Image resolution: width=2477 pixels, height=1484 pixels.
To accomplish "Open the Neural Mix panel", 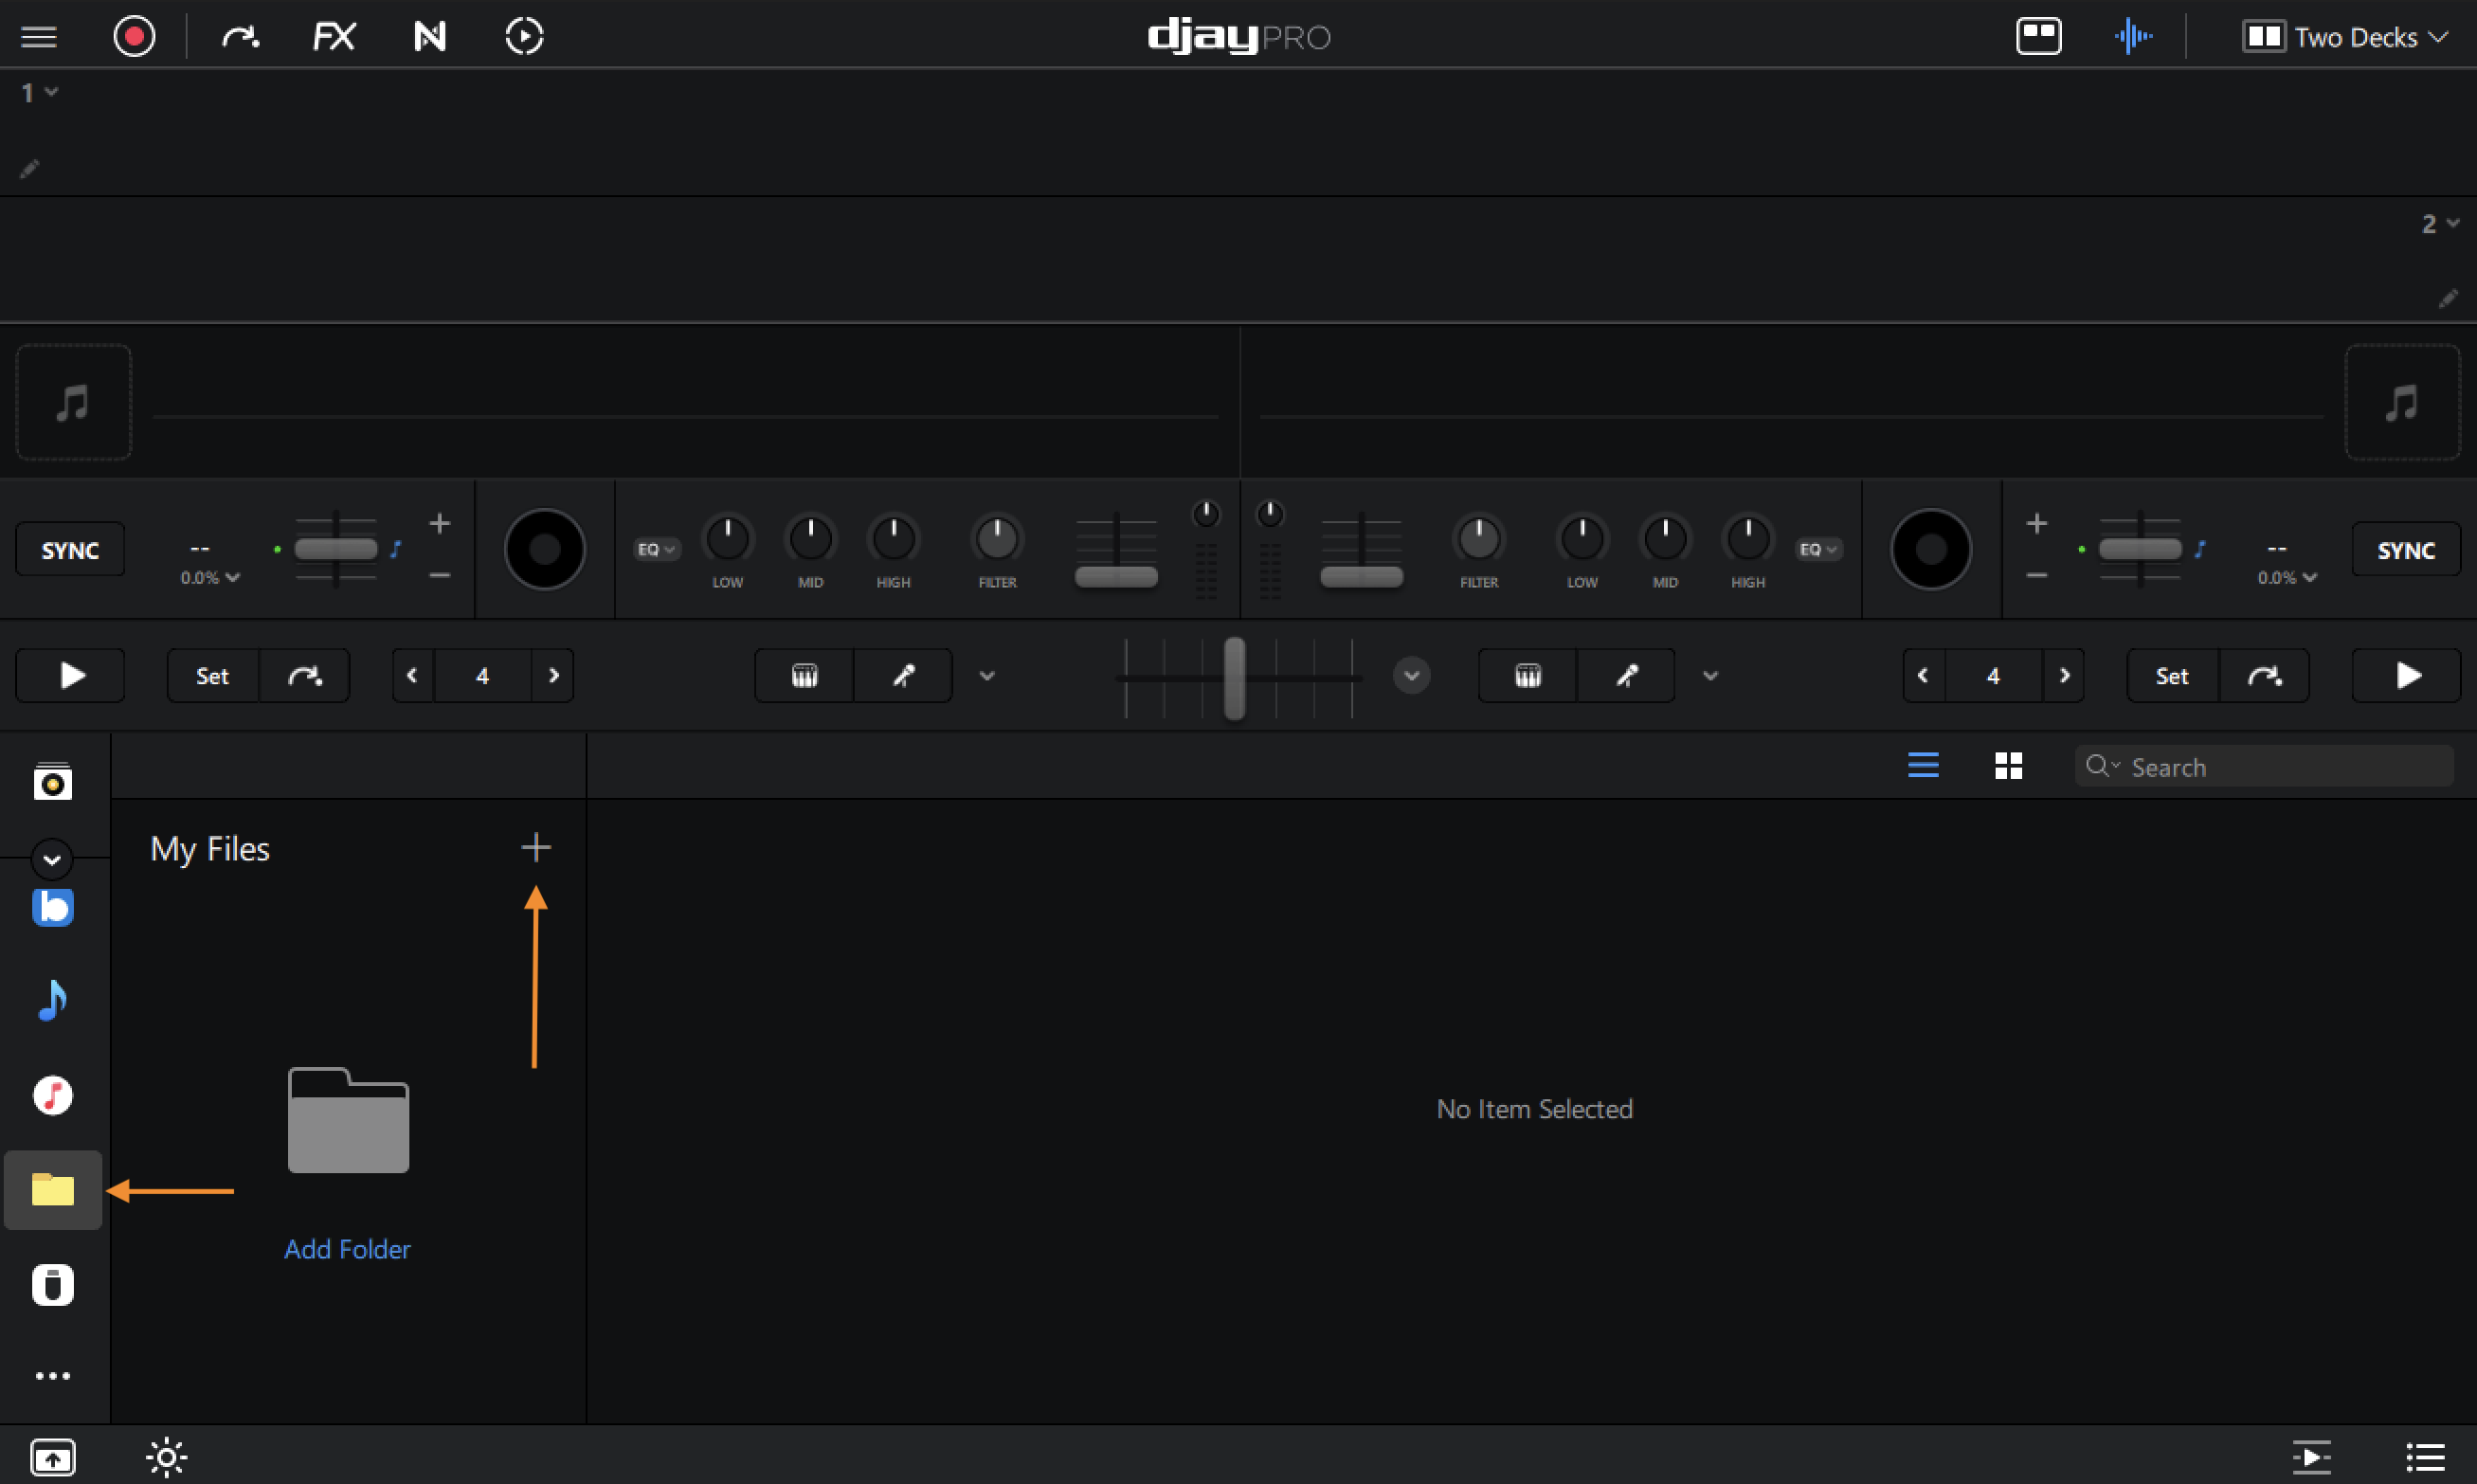I will click(429, 37).
